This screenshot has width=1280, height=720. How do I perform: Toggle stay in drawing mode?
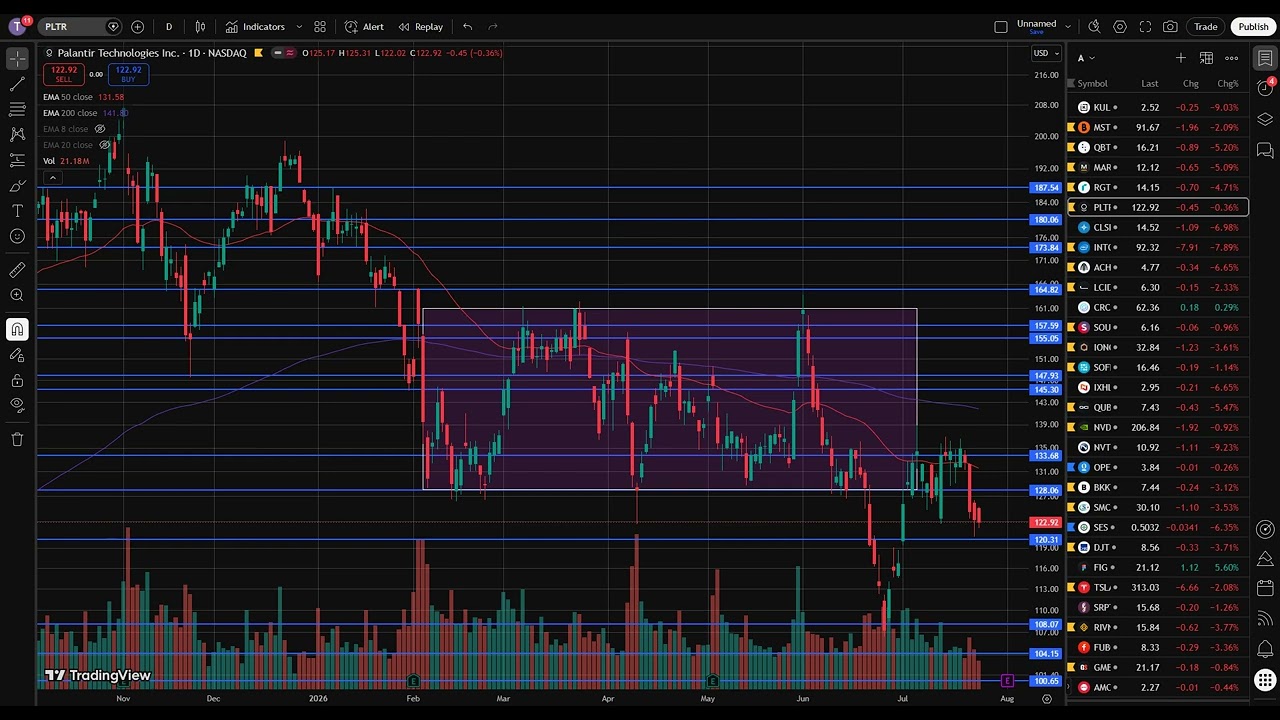point(17,354)
